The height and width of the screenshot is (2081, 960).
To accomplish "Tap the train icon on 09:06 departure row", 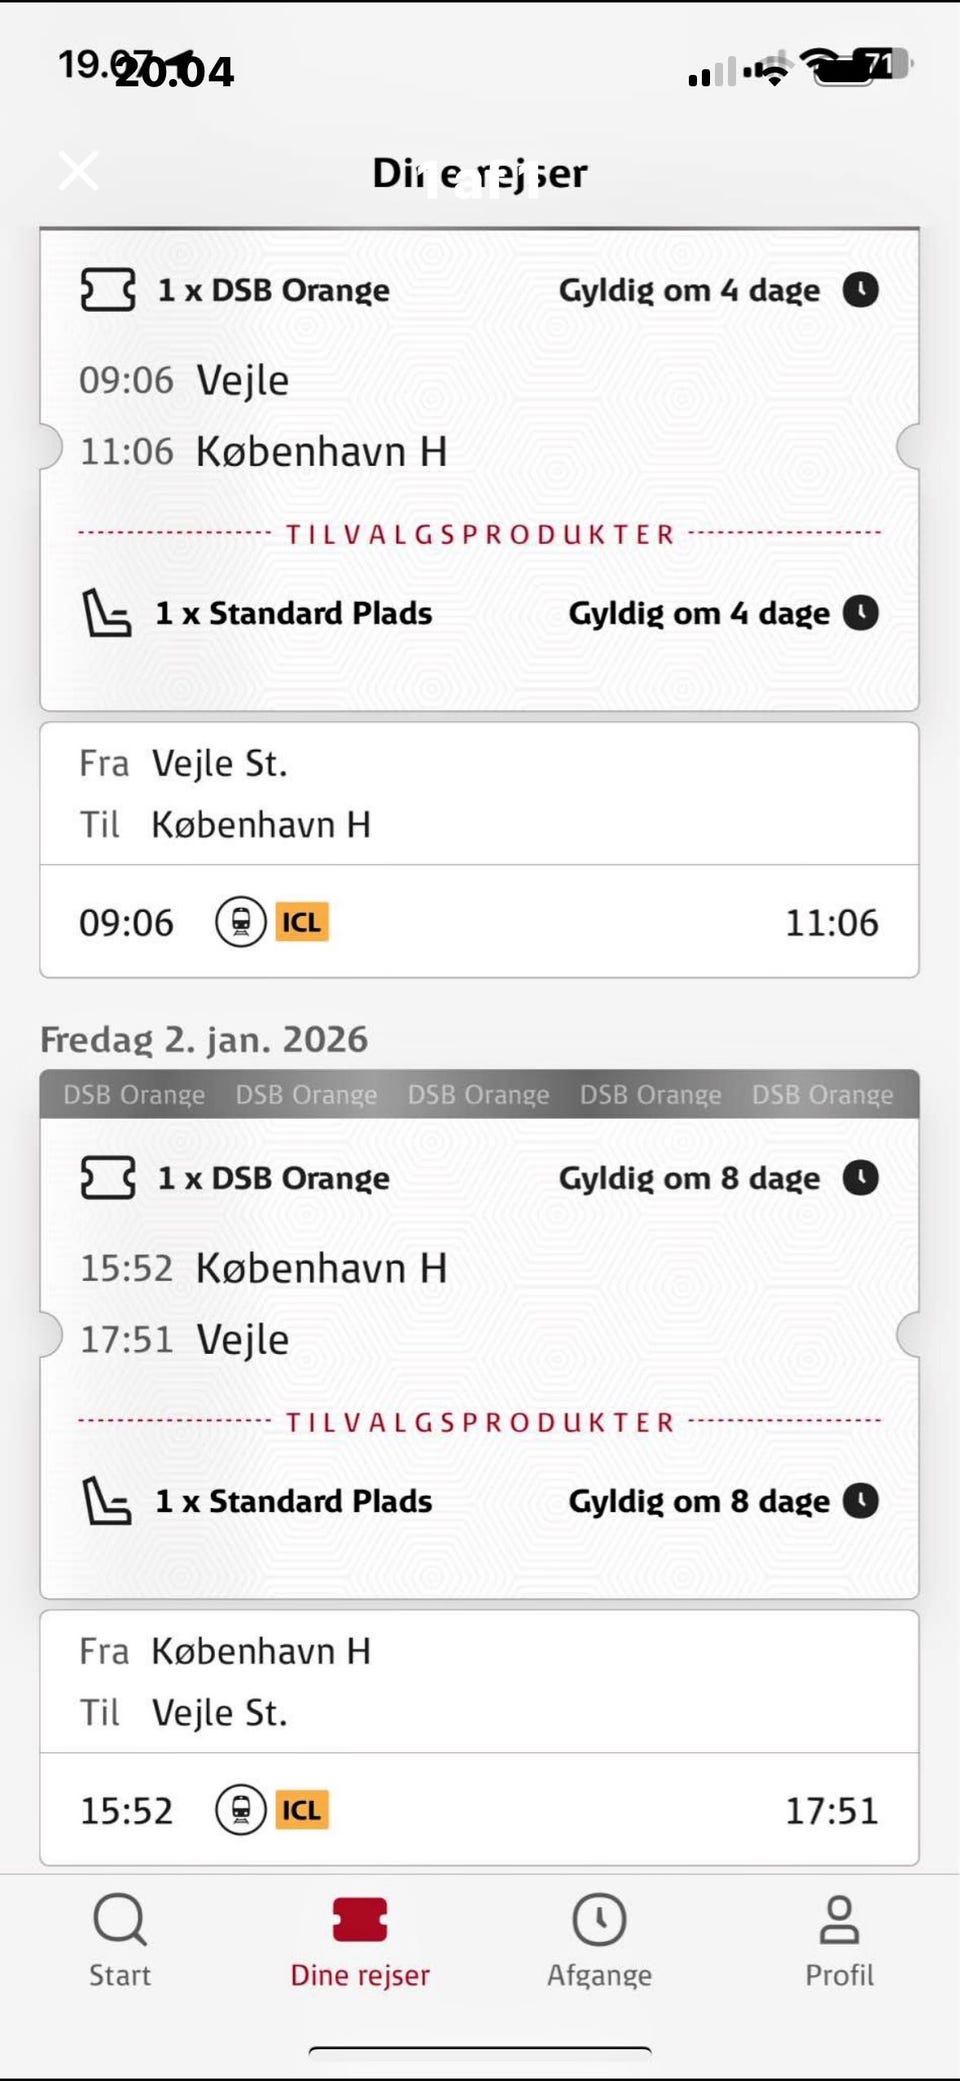I will (x=241, y=922).
